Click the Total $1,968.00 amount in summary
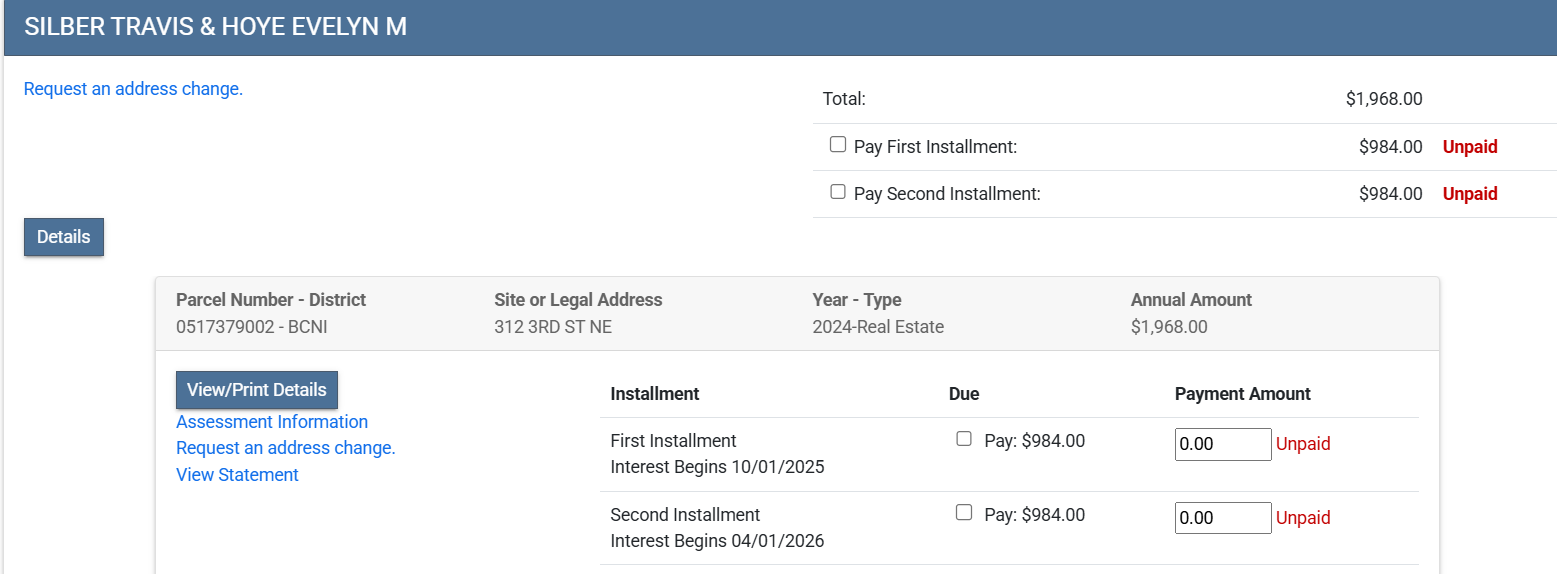The image size is (1557, 574). tap(1383, 99)
